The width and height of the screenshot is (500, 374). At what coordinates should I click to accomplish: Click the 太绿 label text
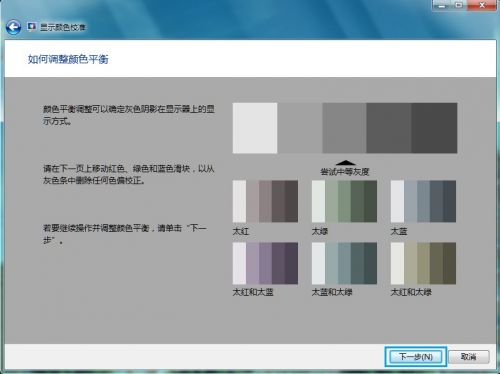click(x=320, y=231)
